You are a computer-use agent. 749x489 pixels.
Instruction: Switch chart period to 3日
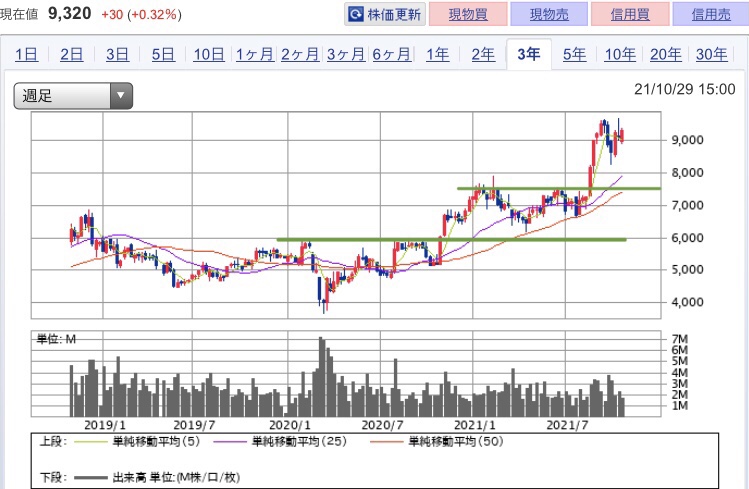[118, 54]
